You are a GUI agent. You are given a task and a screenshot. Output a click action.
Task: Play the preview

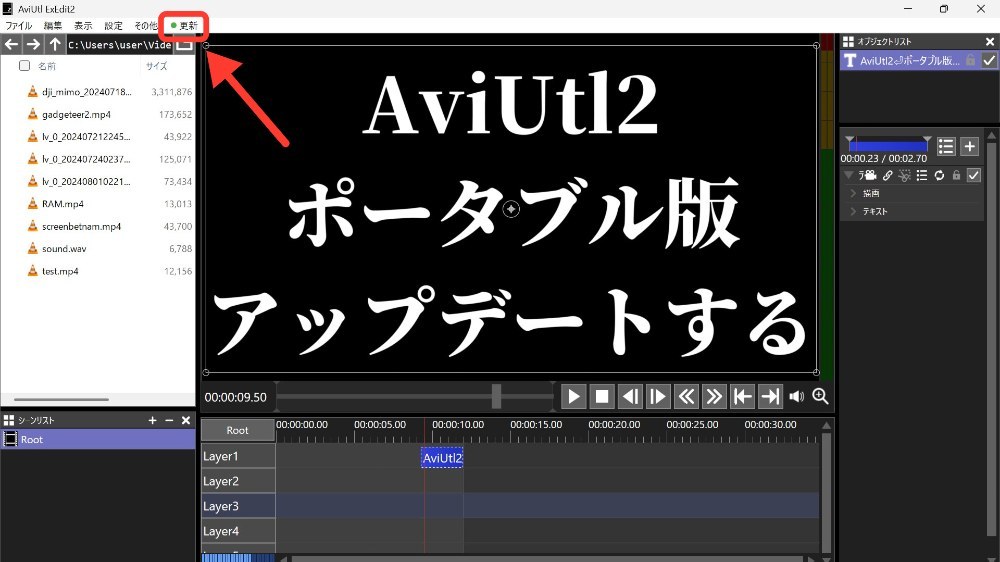[x=573, y=397]
